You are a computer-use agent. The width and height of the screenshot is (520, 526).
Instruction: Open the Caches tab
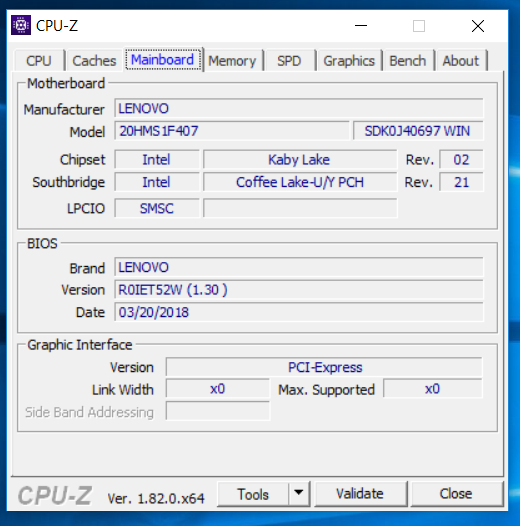click(x=94, y=61)
